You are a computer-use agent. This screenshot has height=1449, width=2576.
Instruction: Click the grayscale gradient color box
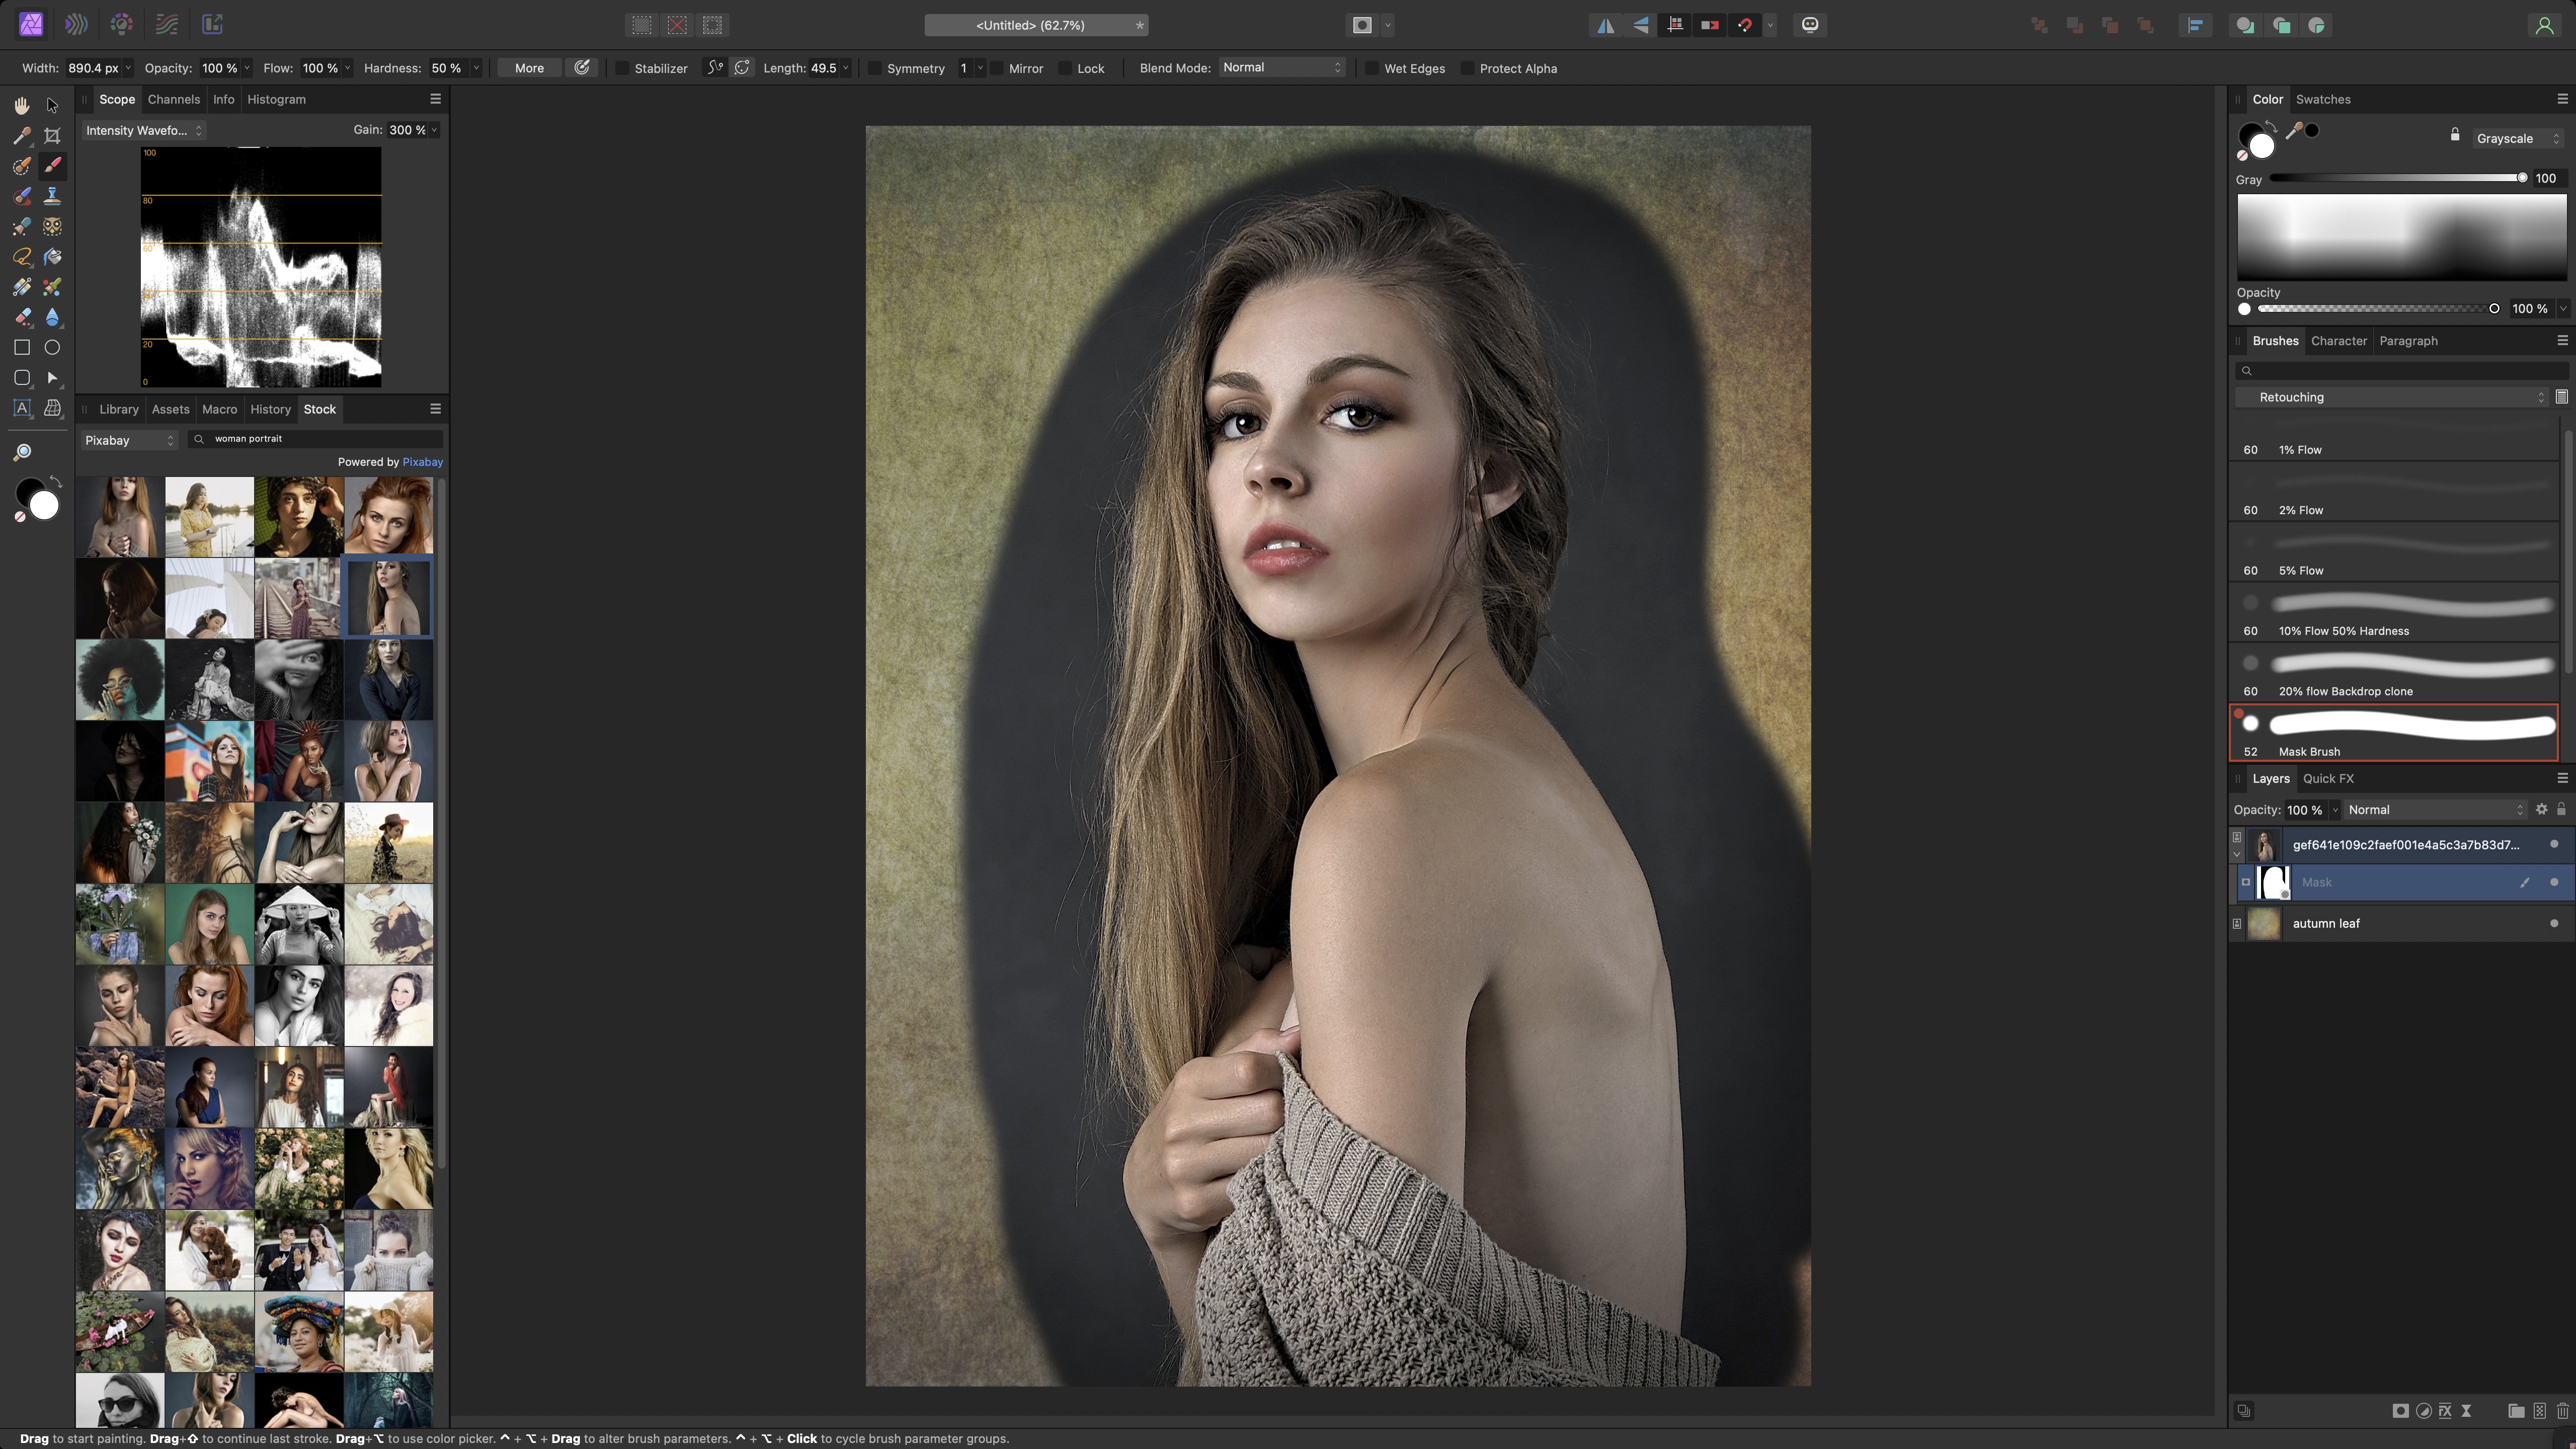[x=2401, y=237]
